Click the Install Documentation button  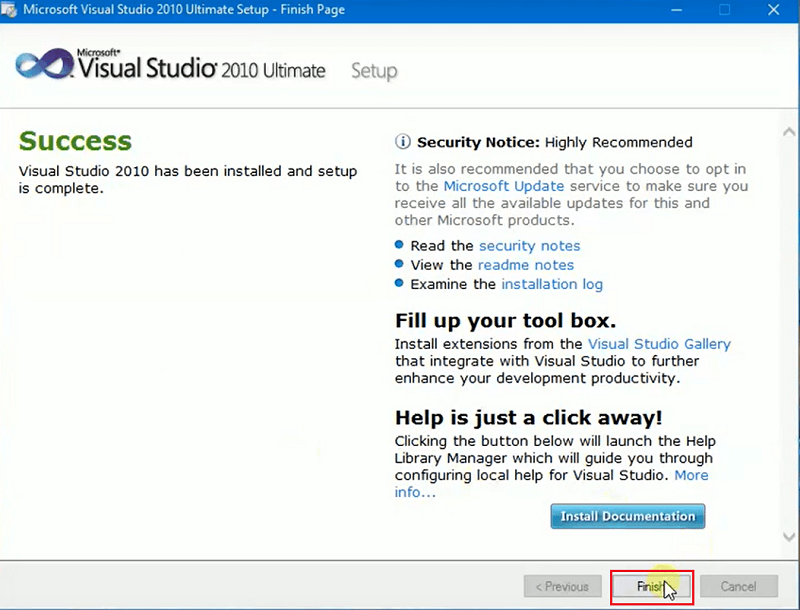tap(627, 516)
